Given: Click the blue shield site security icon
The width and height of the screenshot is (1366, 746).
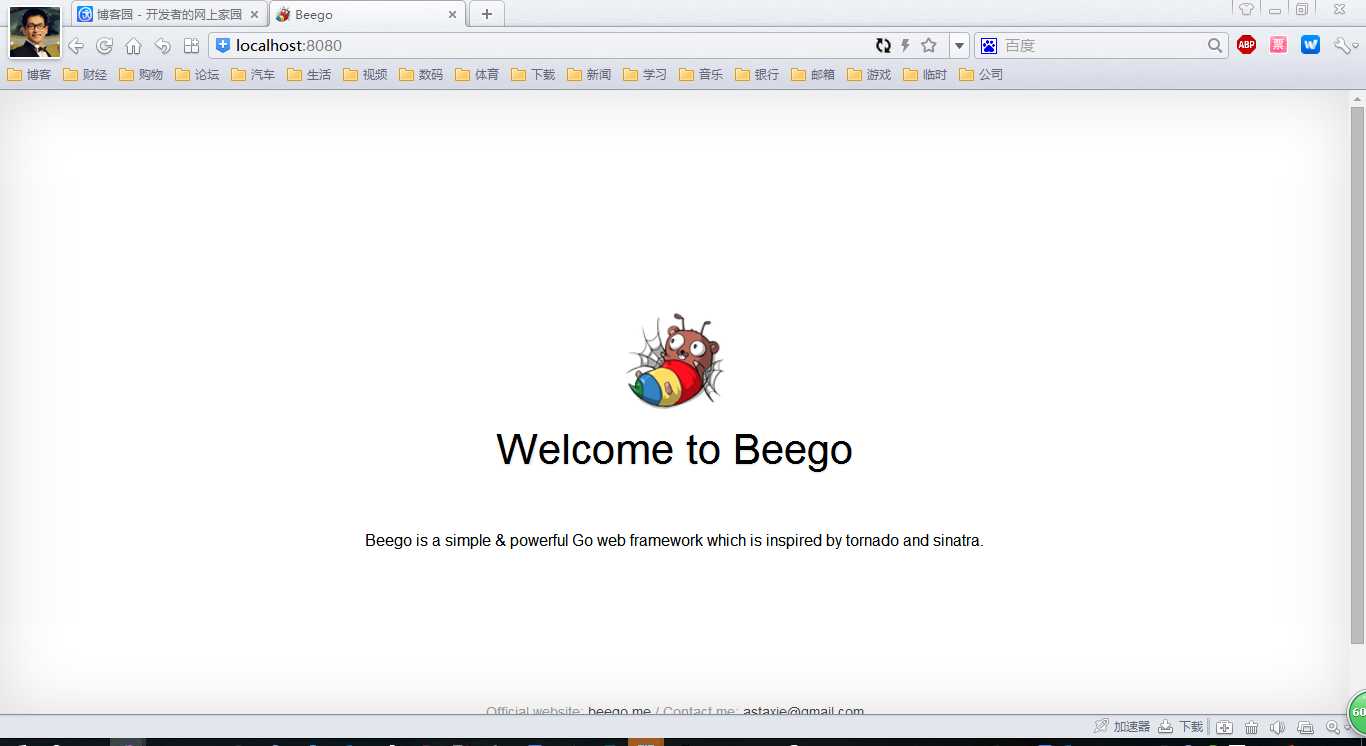Looking at the screenshot, I should click(x=223, y=45).
